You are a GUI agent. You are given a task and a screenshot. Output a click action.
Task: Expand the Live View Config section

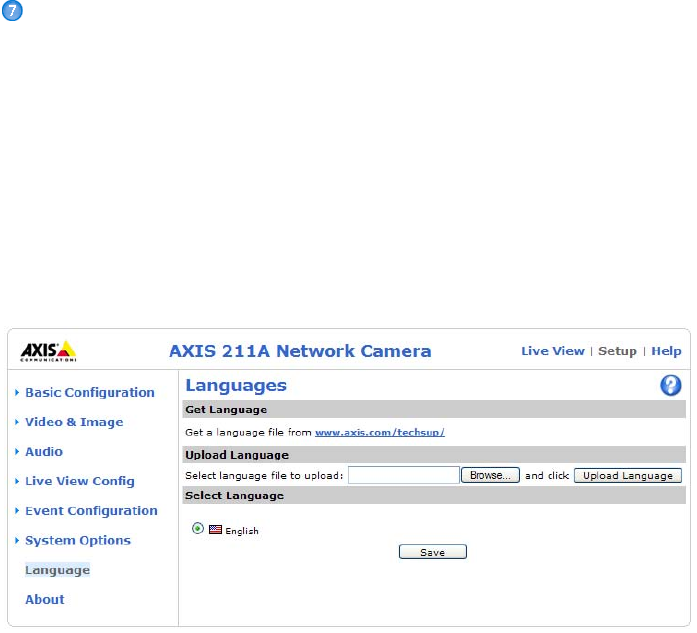[79, 481]
